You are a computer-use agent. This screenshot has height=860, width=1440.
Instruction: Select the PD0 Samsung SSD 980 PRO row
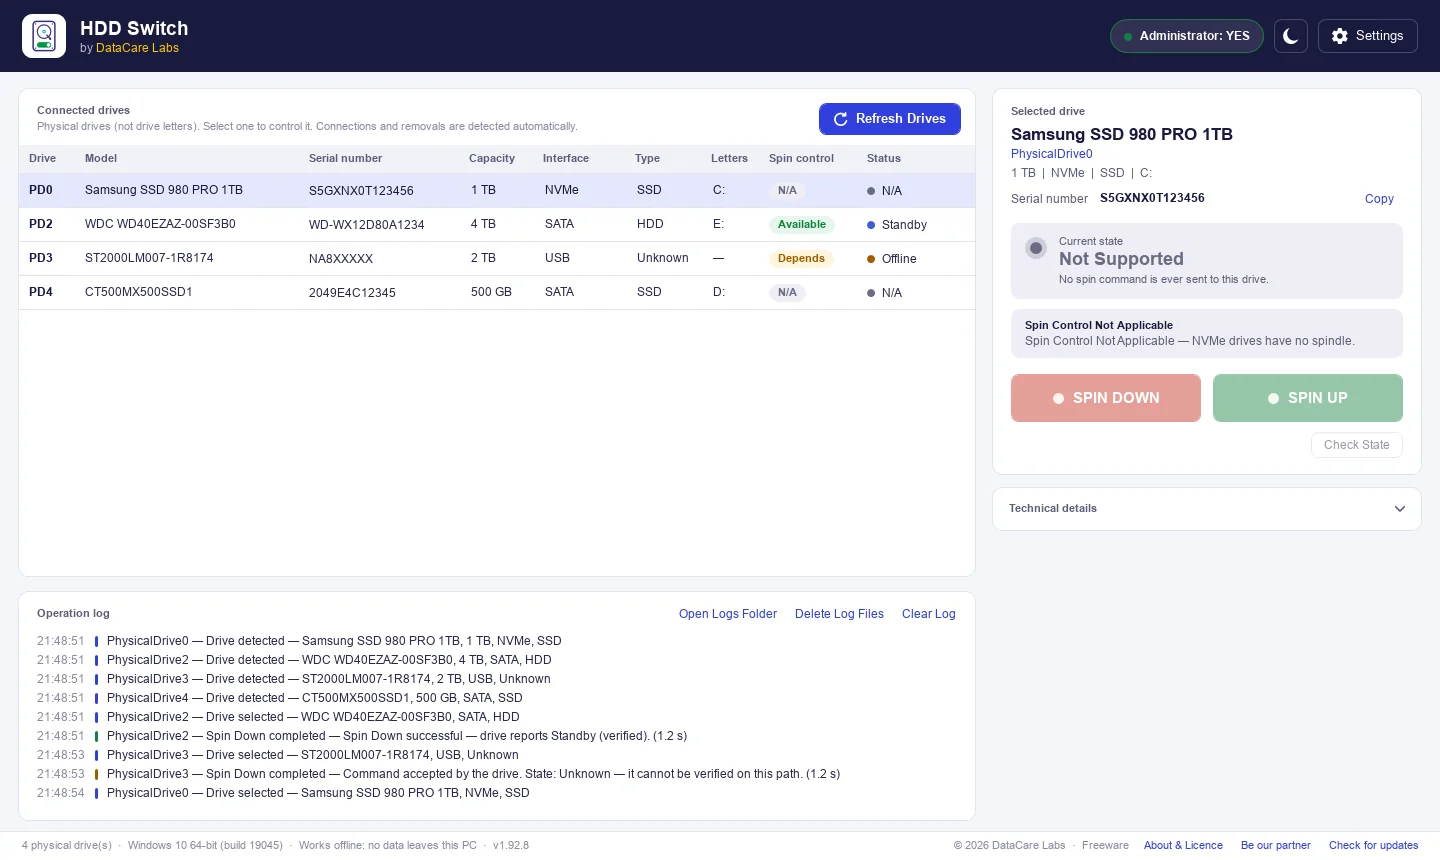tap(497, 190)
